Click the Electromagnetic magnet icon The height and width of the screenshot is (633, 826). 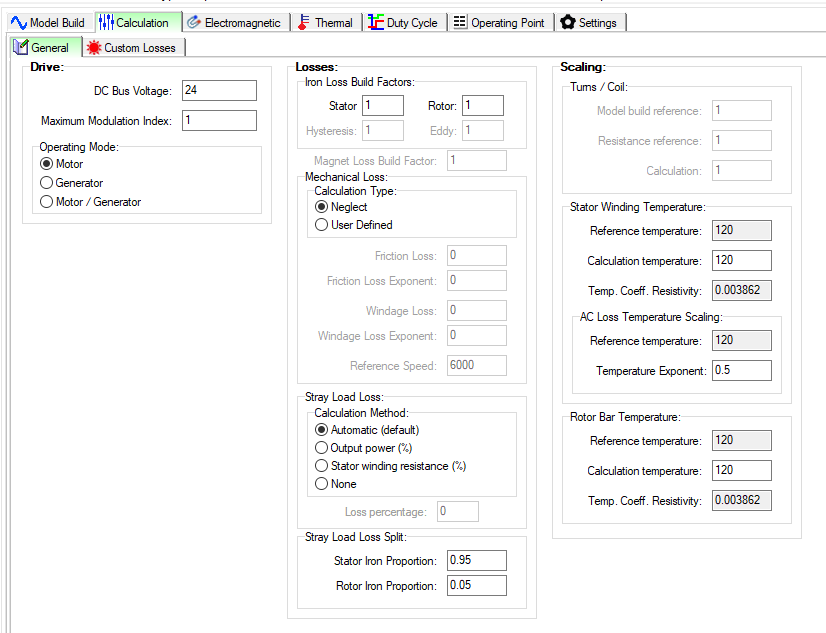click(x=194, y=22)
